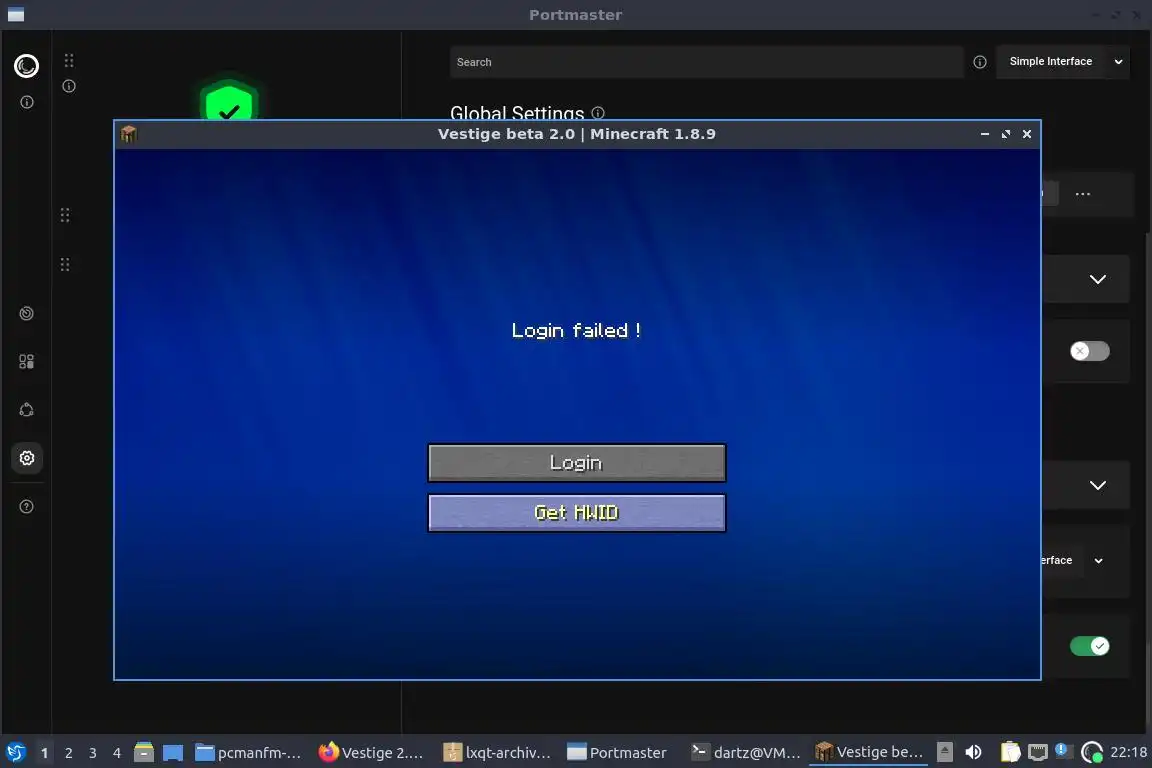
Task: Switch to lxqt-archiver taskbar window
Action: [x=497, y=753]
